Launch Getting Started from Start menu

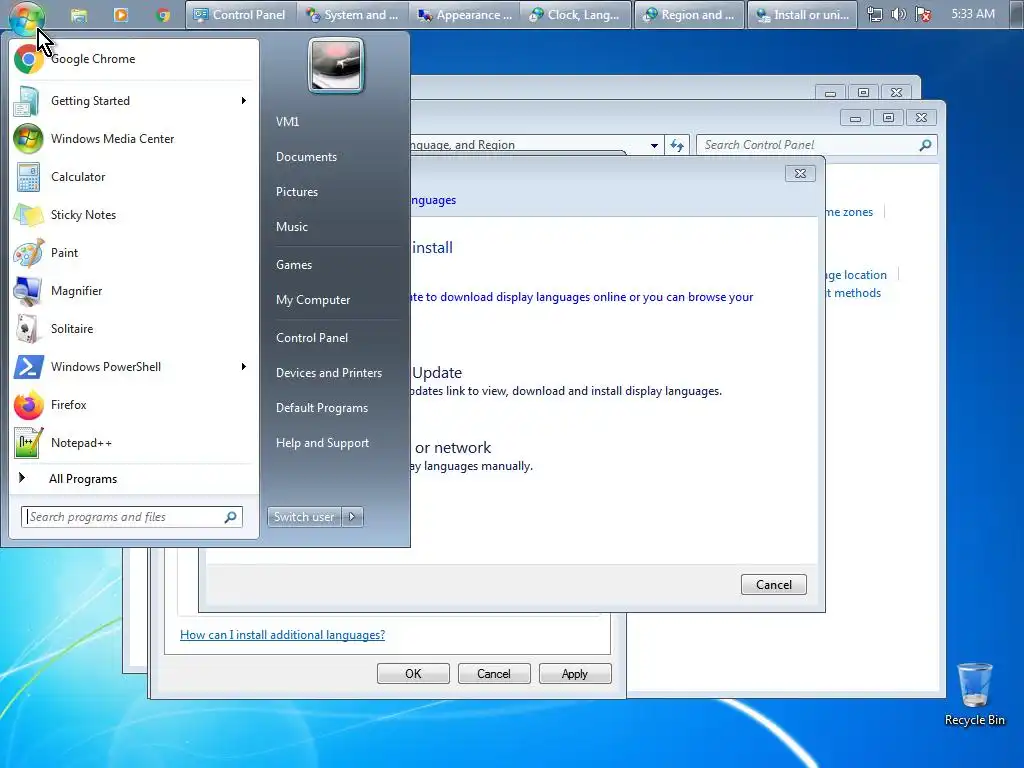pos(134,101)
